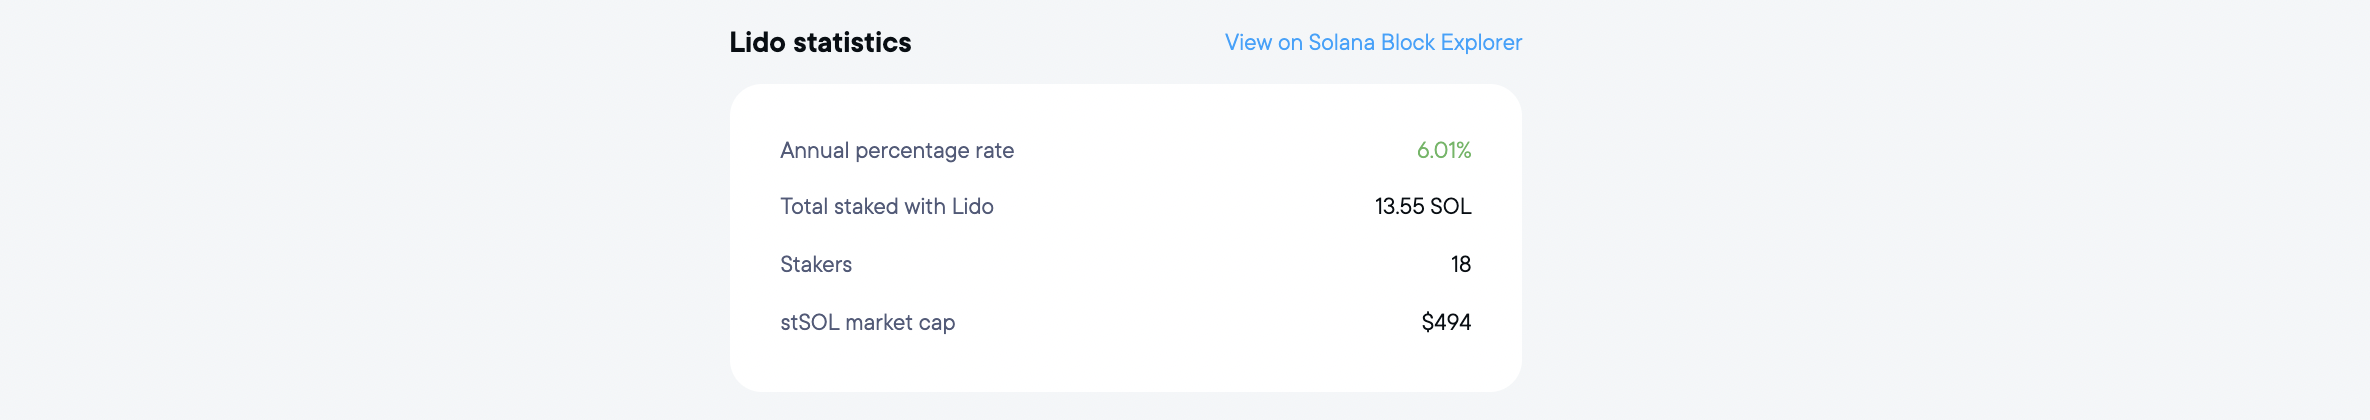
Task: Select the Annual percentage rate label
Action: tap(897, 151)
